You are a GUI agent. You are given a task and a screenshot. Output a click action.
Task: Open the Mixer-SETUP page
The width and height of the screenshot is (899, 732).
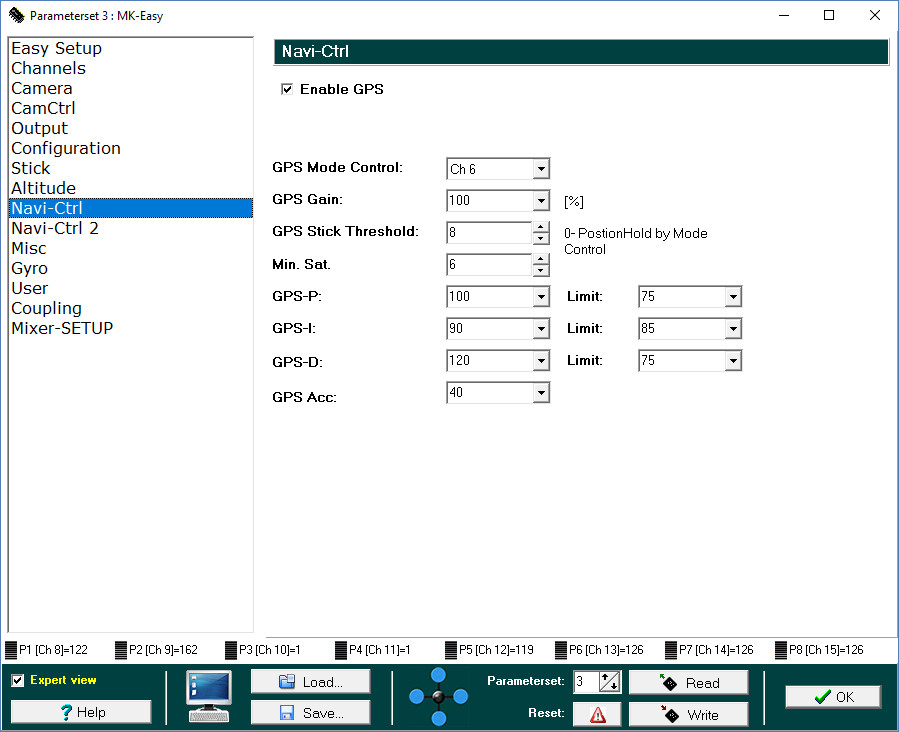click(62, 328)
